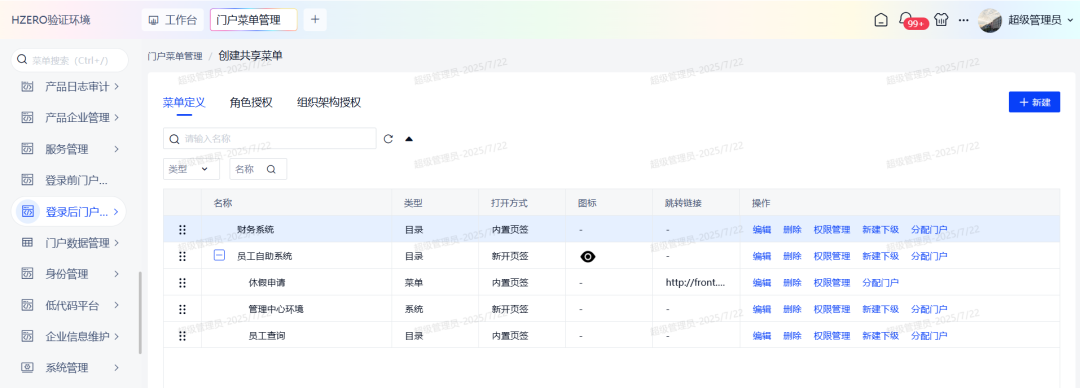Click drag handle of 财务系统 row

[183, 229]
